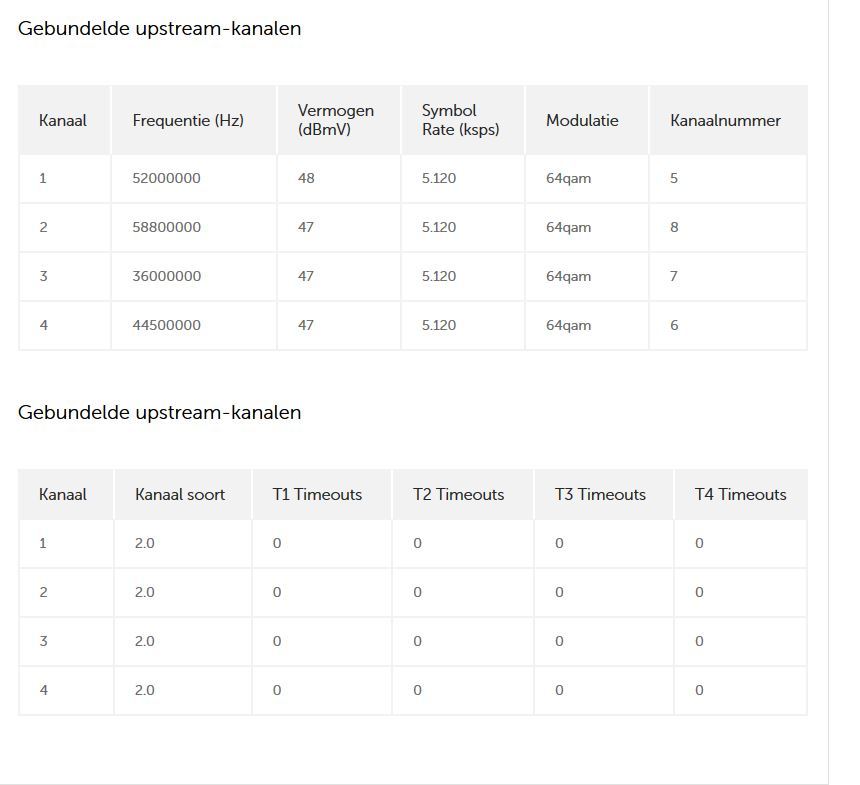
Task: Select the frequency value 52000000
Action: (x=166, y=178)
